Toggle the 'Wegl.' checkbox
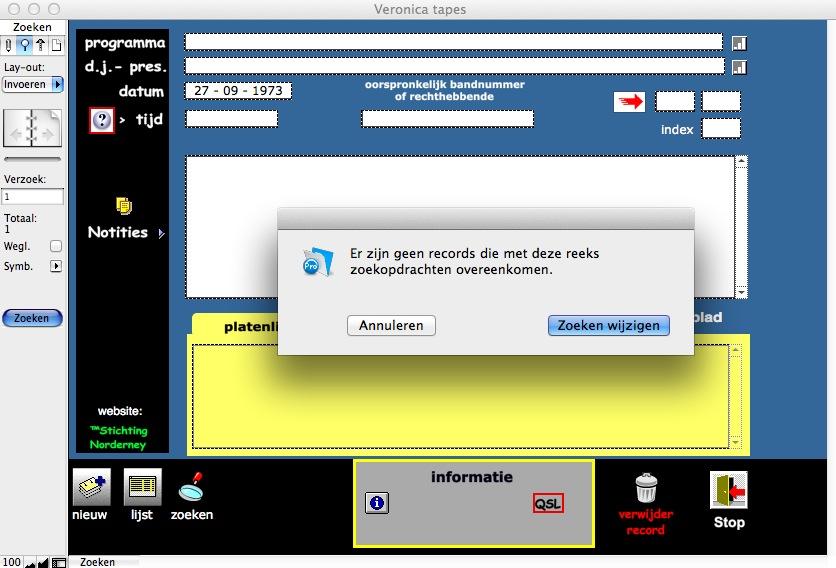 (56, 246)
